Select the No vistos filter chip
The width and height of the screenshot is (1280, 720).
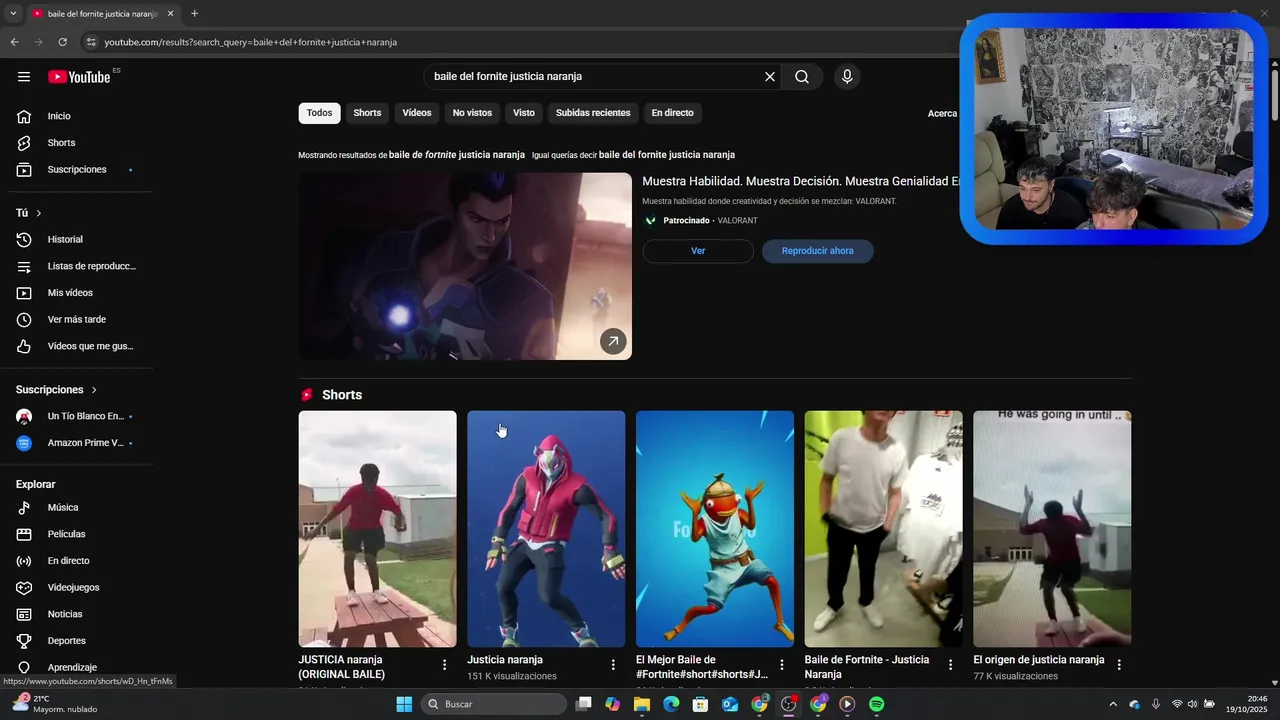472,113
